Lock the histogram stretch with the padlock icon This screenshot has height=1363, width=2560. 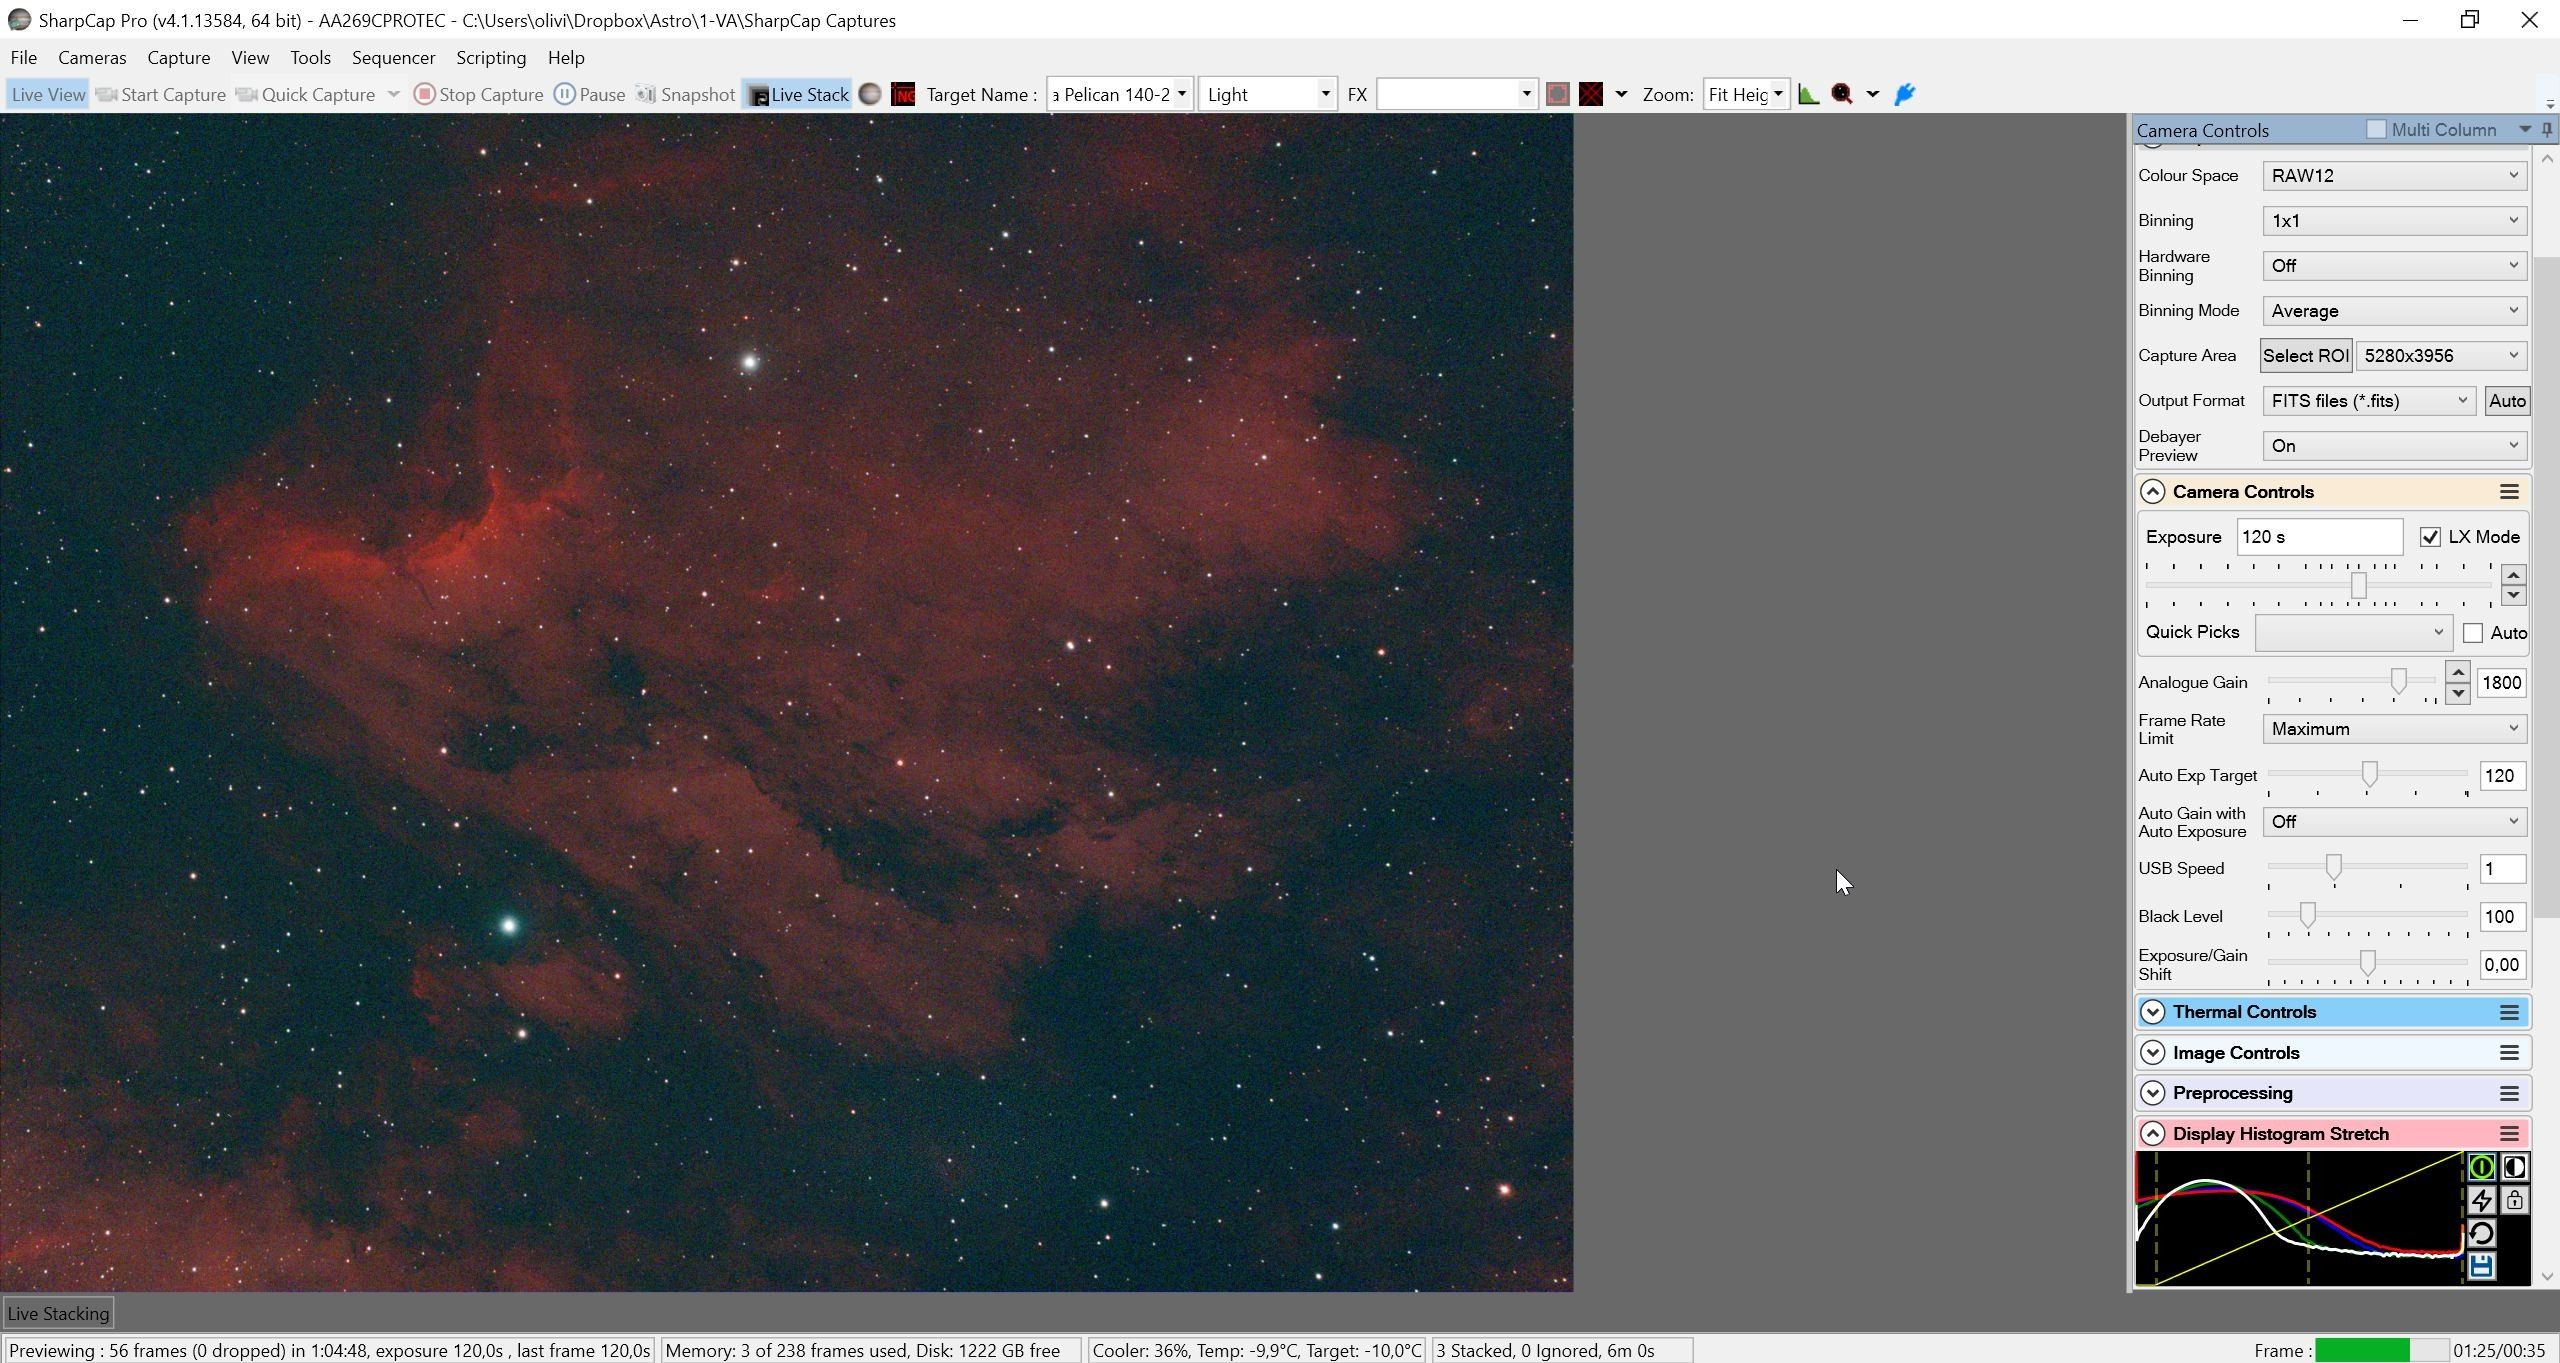2514,1200
